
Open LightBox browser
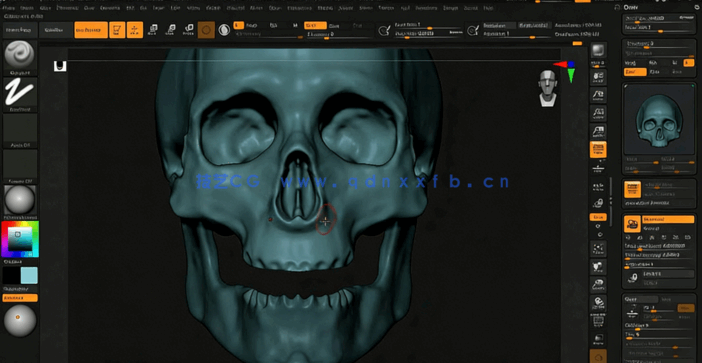coord(56,30)
